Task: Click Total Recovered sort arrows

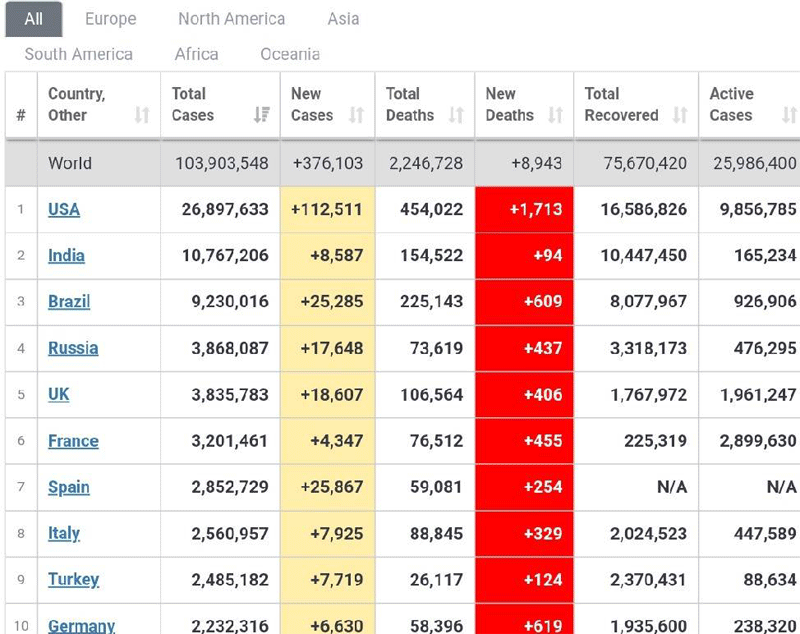Action: point(680,115)
